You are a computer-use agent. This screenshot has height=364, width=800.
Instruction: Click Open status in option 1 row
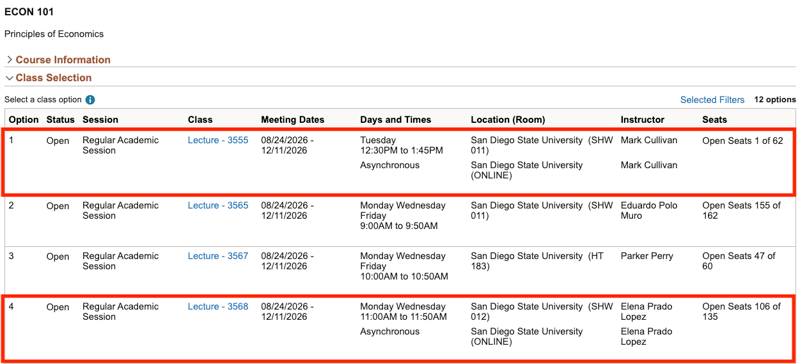[x=58, y=140]
